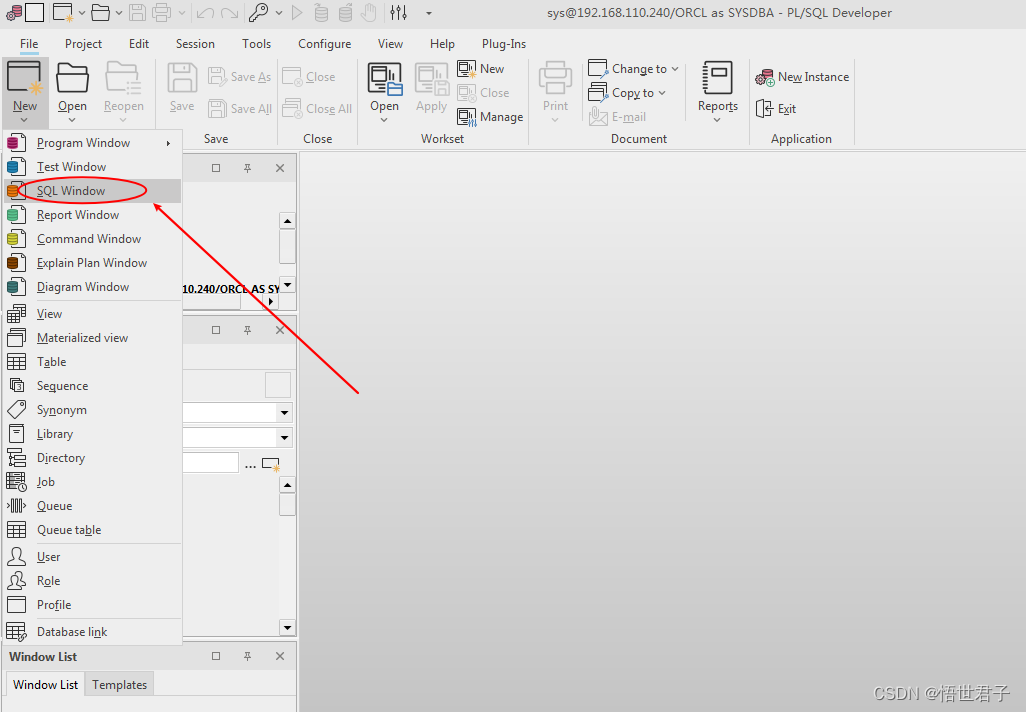
Task: Open the first combo box dropdown in side panel
Action: [x=285, y=412]
